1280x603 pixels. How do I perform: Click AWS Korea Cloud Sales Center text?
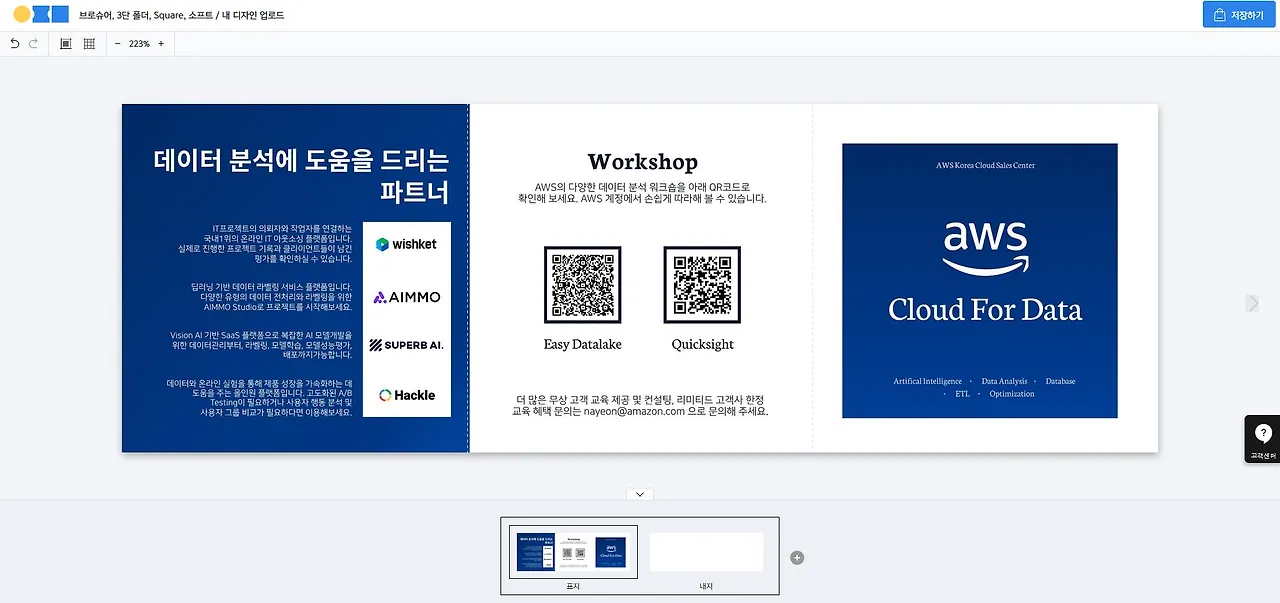[985, 165]
